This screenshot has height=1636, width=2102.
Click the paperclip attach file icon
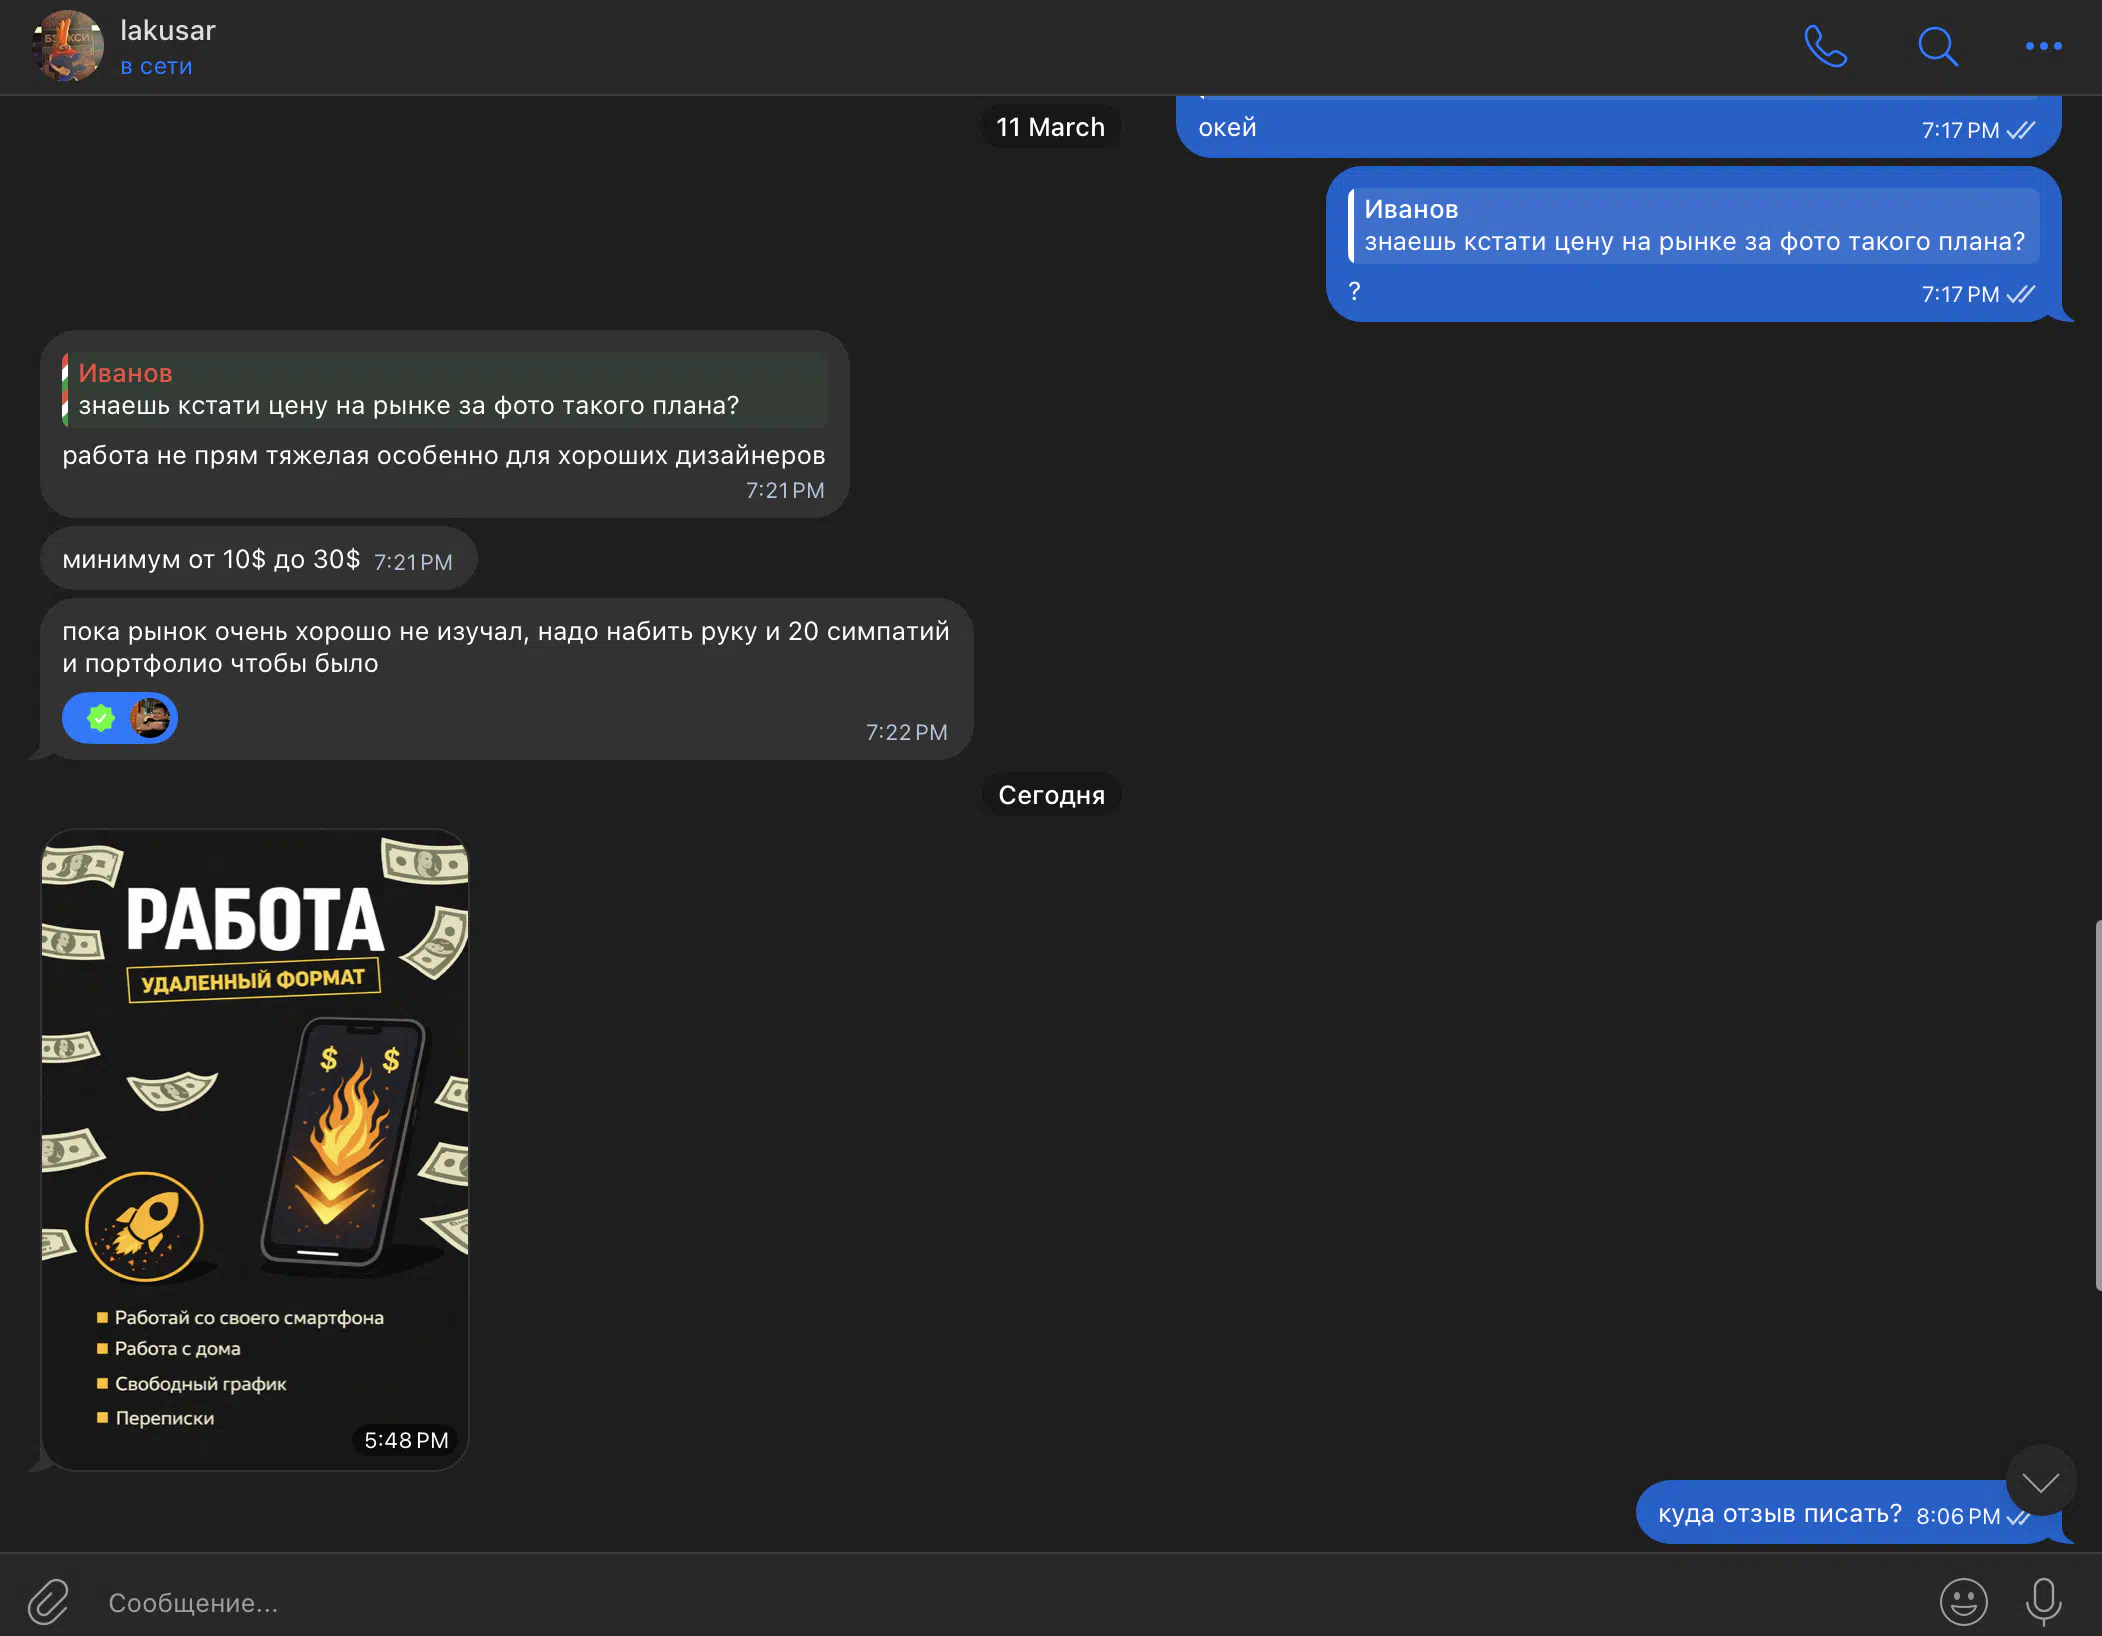click(48, 1602)
